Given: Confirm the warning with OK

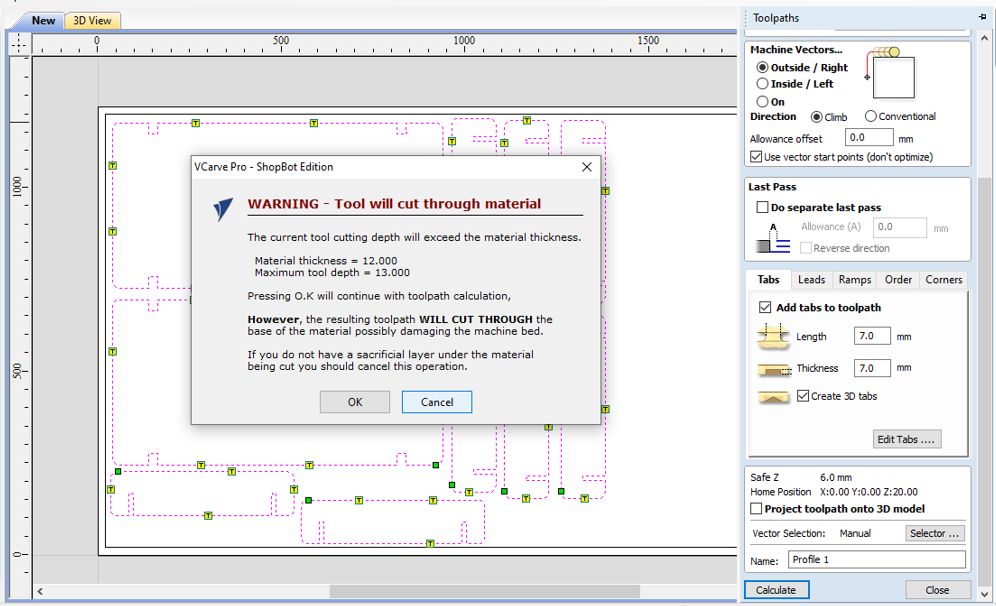Looking at the screenshot, I should point(355,402).
